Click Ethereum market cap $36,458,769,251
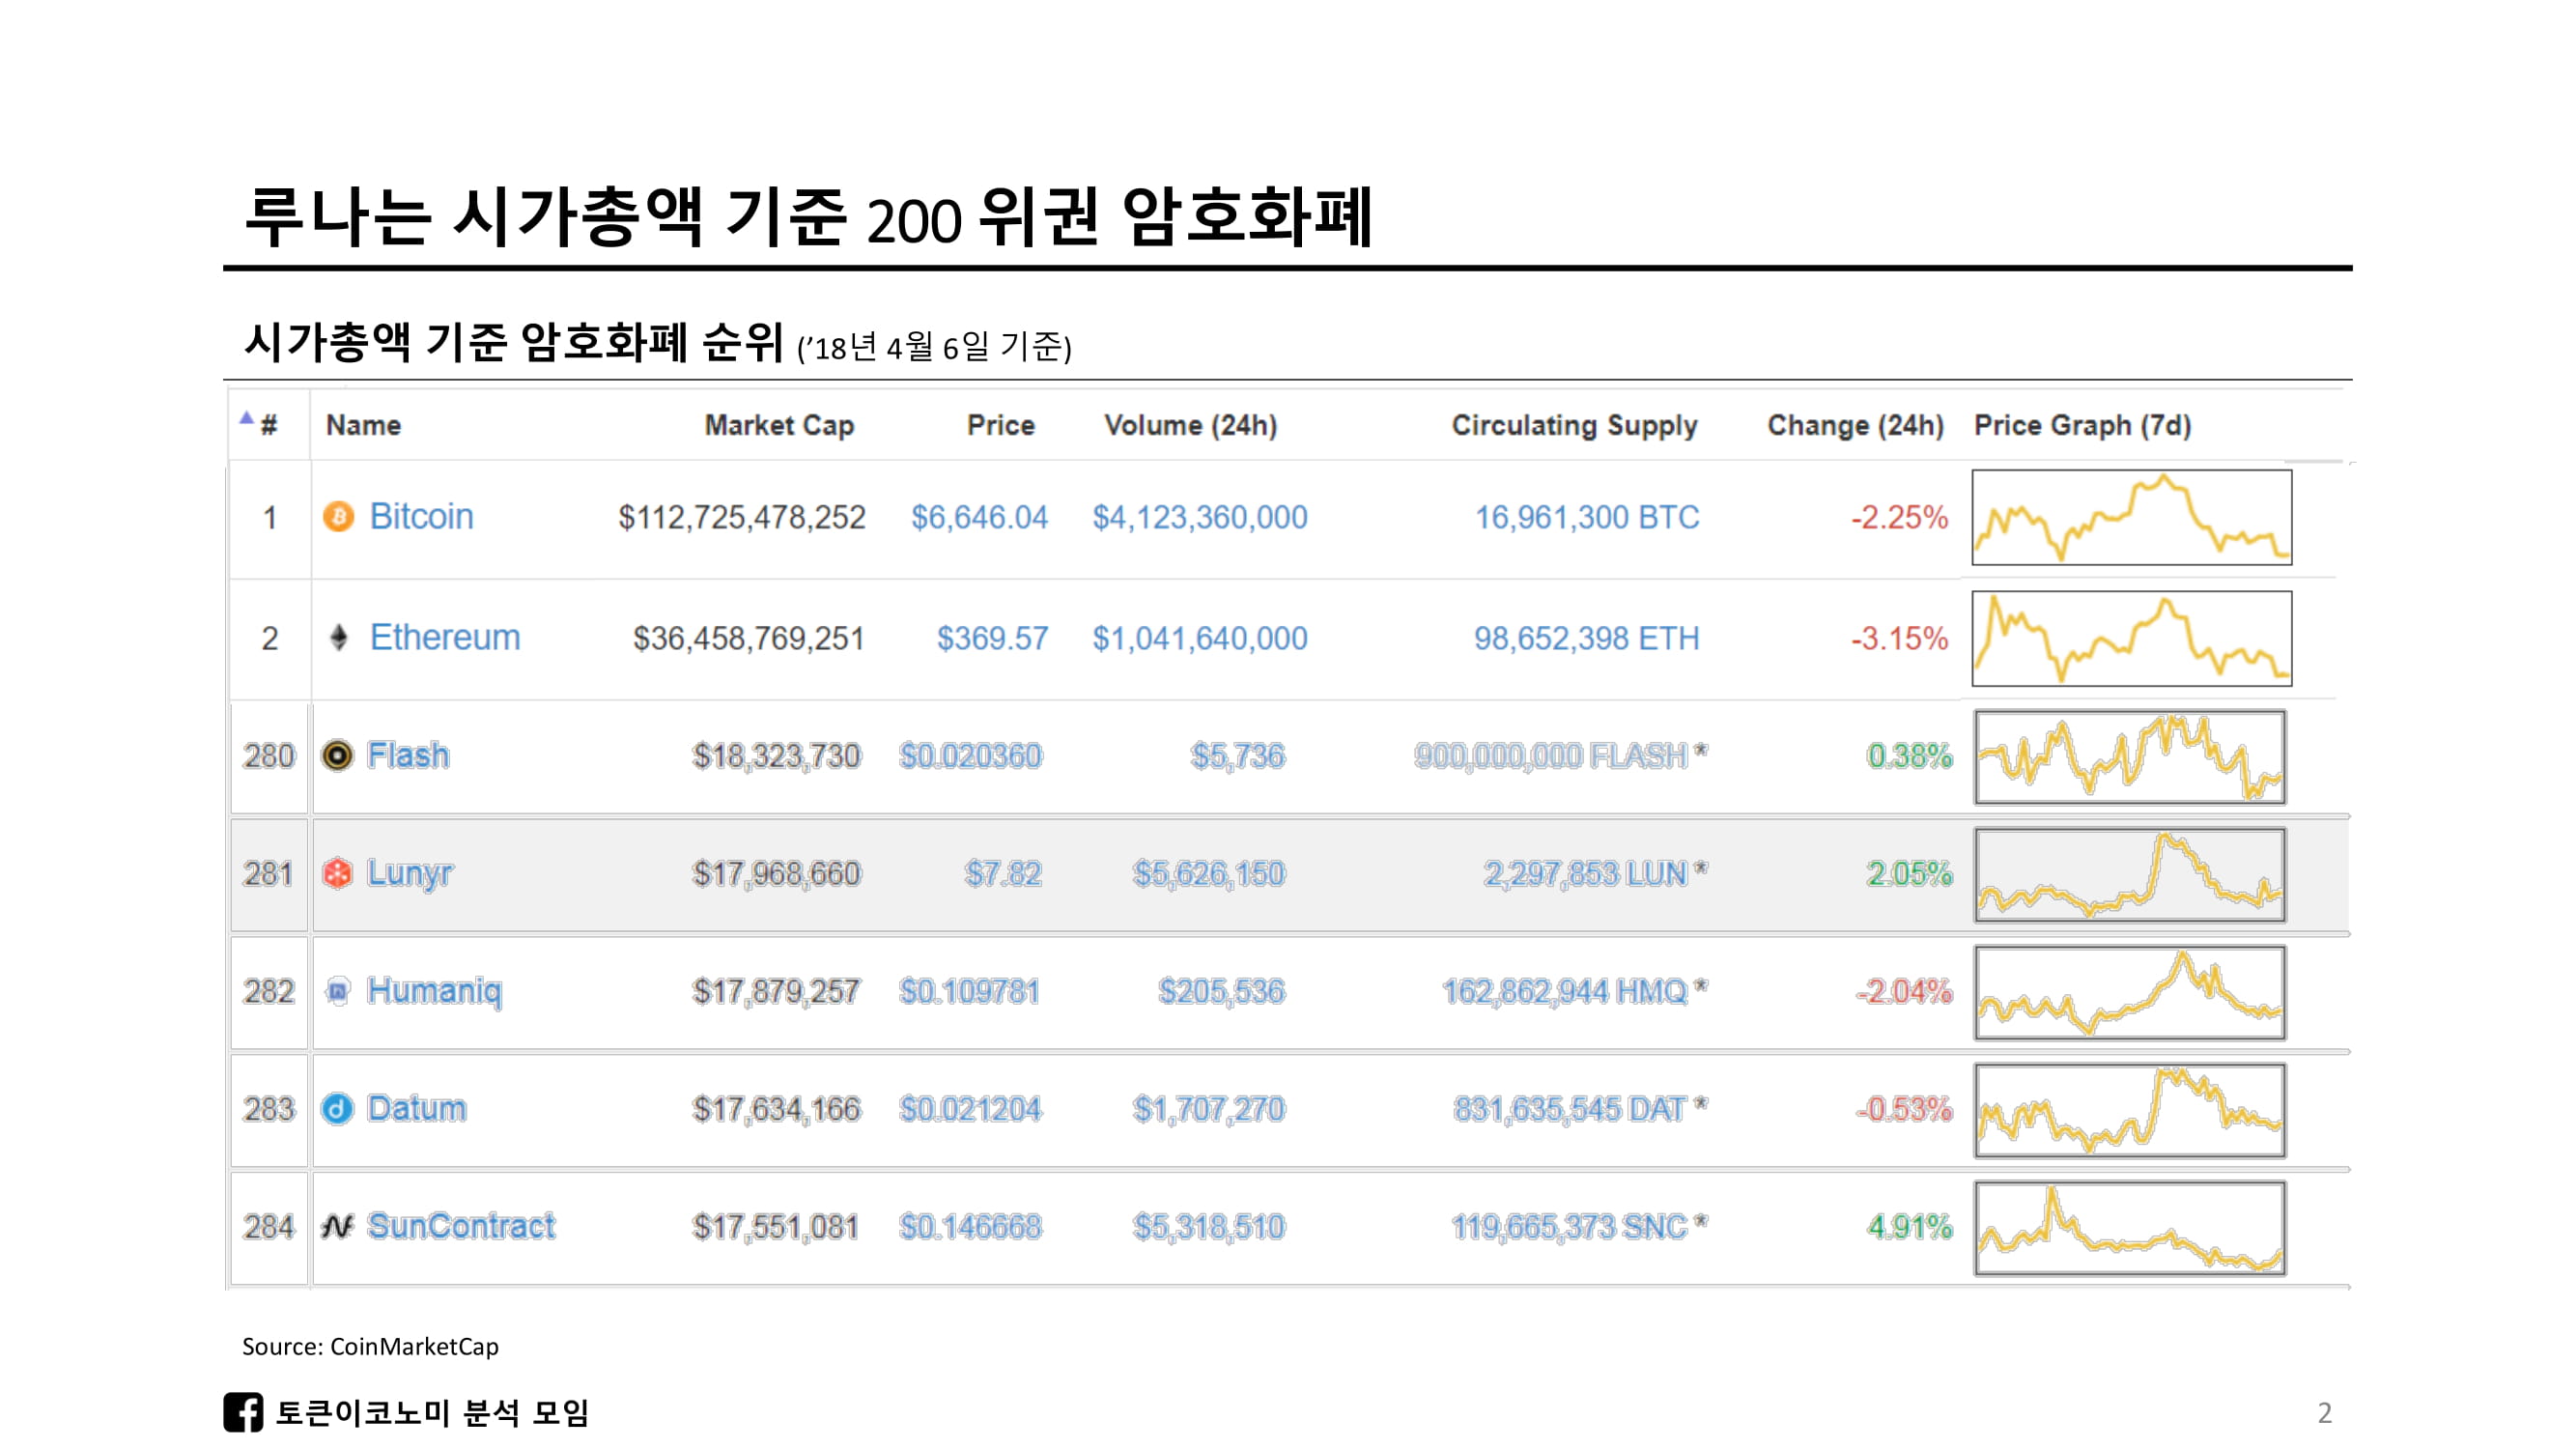The image size is (2576, 1449). tap(748, 638)
